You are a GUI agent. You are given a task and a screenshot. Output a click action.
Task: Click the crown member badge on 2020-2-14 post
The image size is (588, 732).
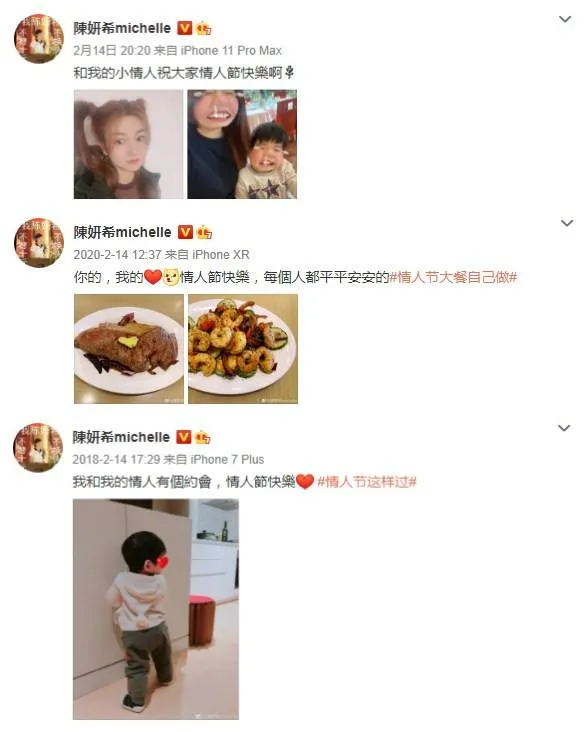coord(204,232)
